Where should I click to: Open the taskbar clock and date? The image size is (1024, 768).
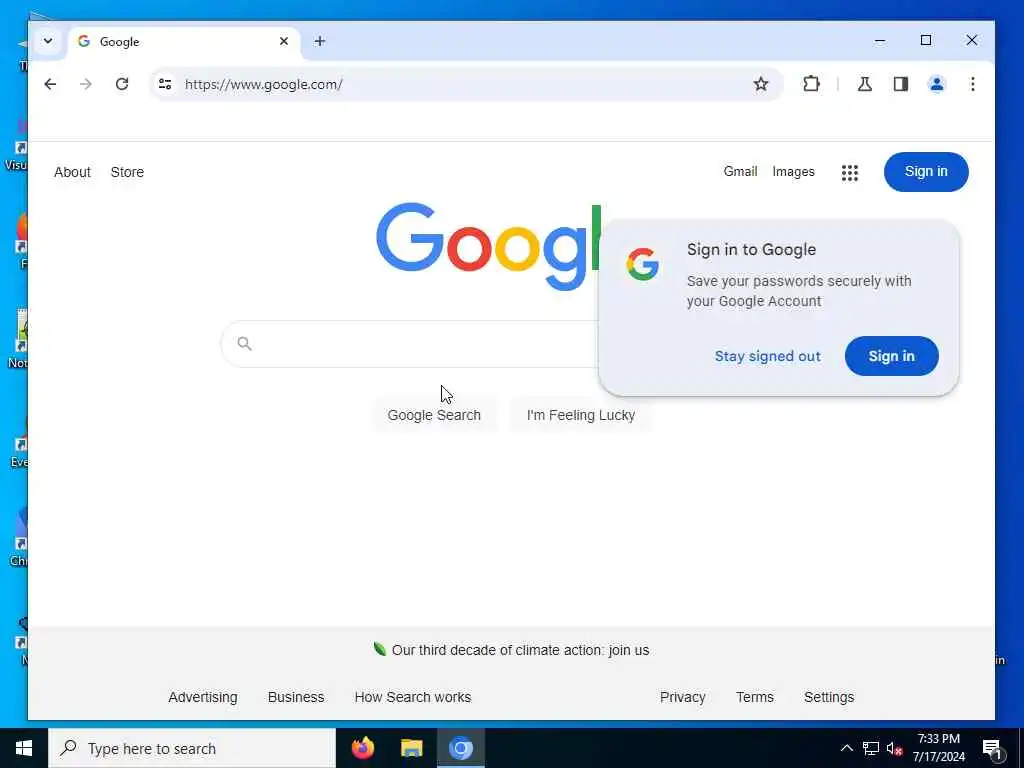coord(938,748)
